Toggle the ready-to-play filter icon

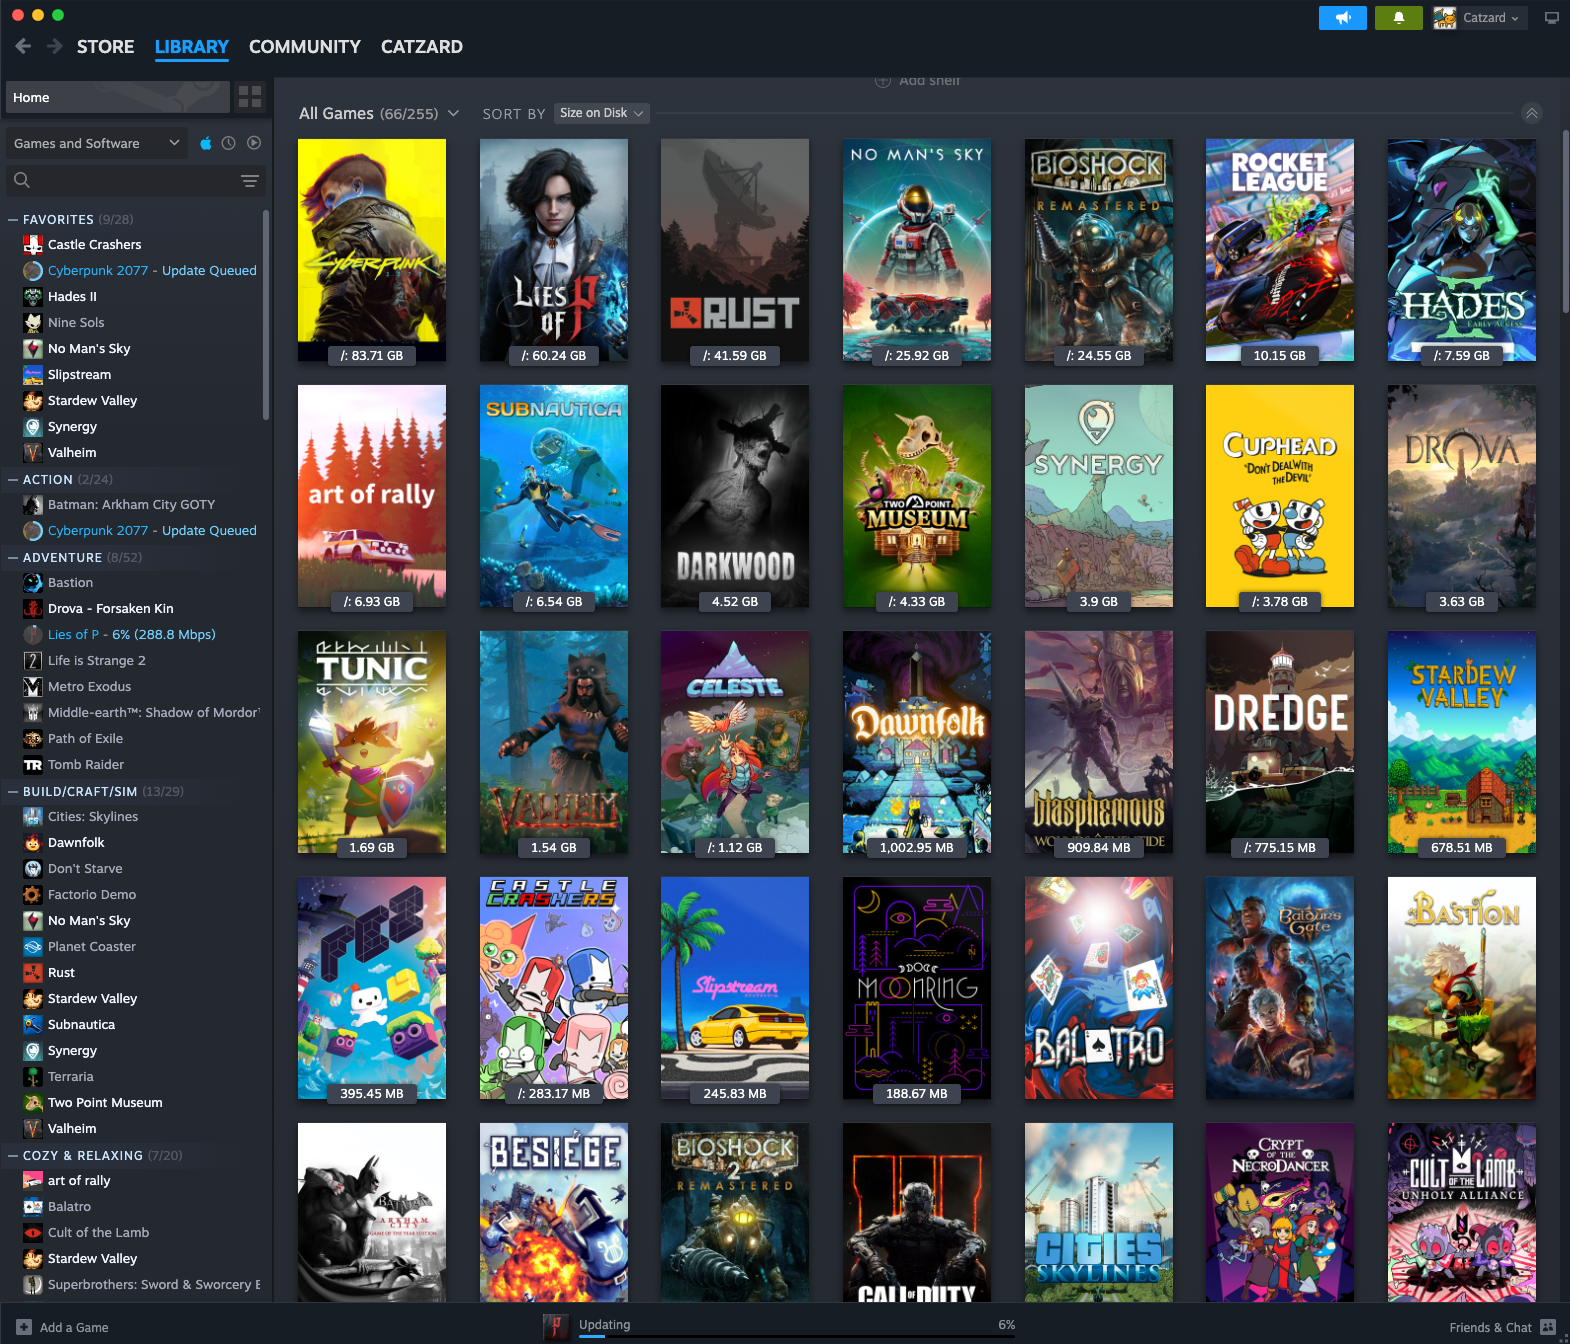254,143
